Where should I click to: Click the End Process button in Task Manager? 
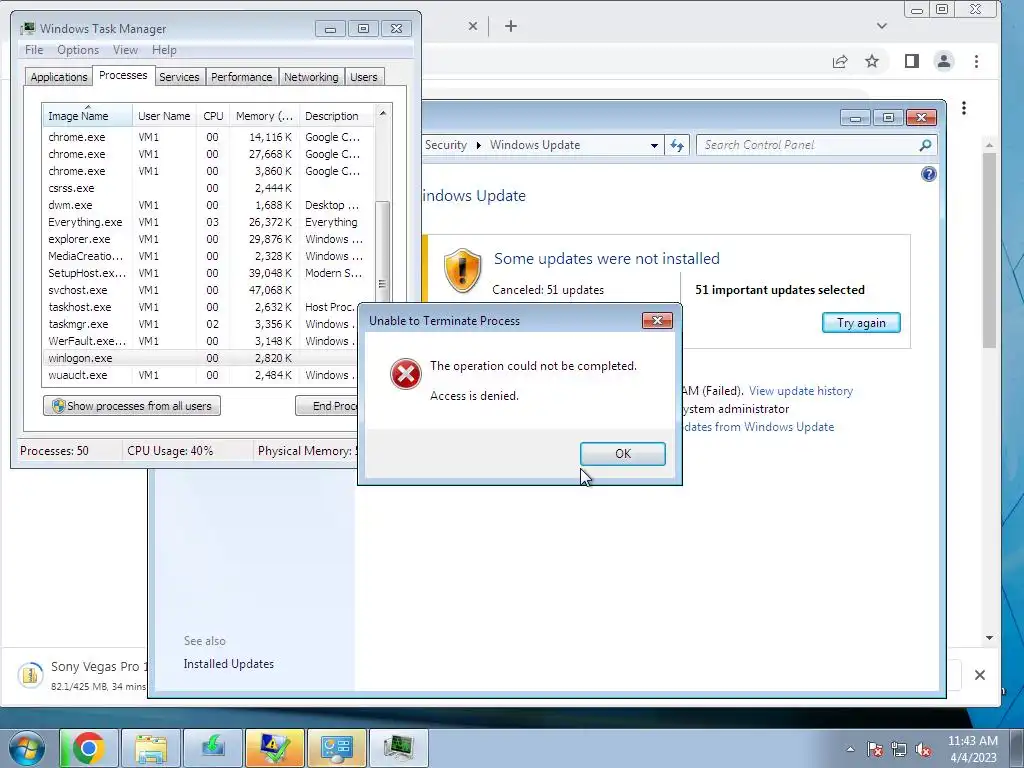pos(327,406)
